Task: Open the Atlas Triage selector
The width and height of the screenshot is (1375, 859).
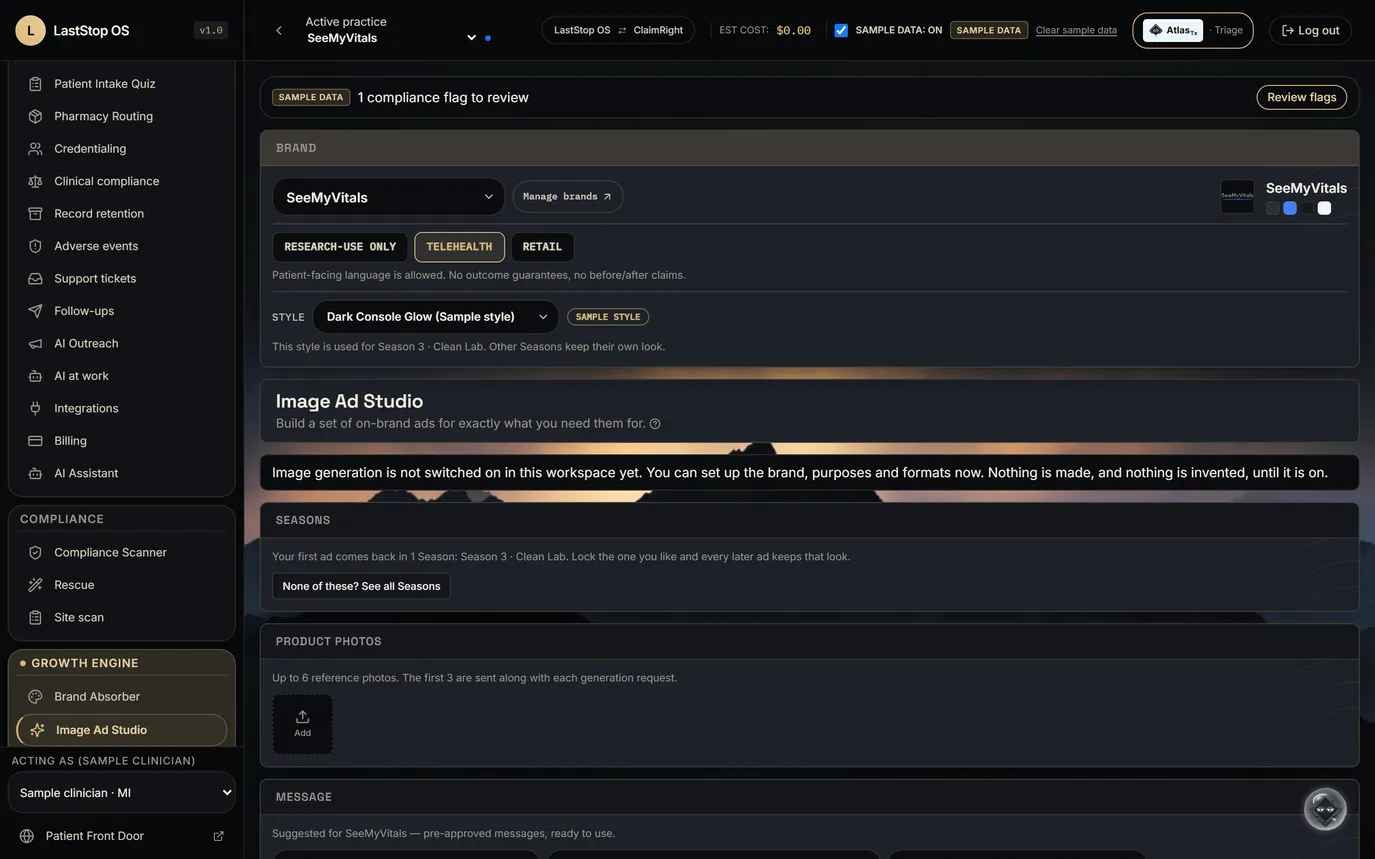Action: point(1193,30)
